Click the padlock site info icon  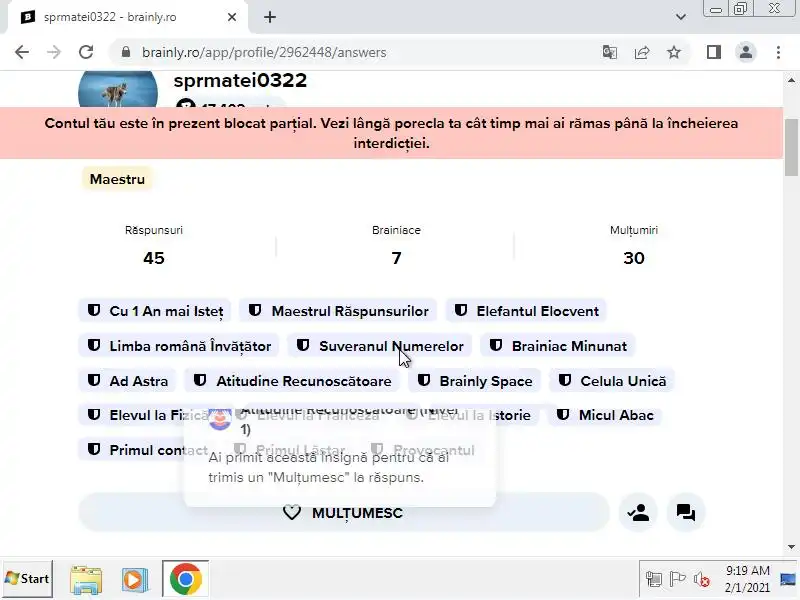pyautogui.click(x=126, y=52)
